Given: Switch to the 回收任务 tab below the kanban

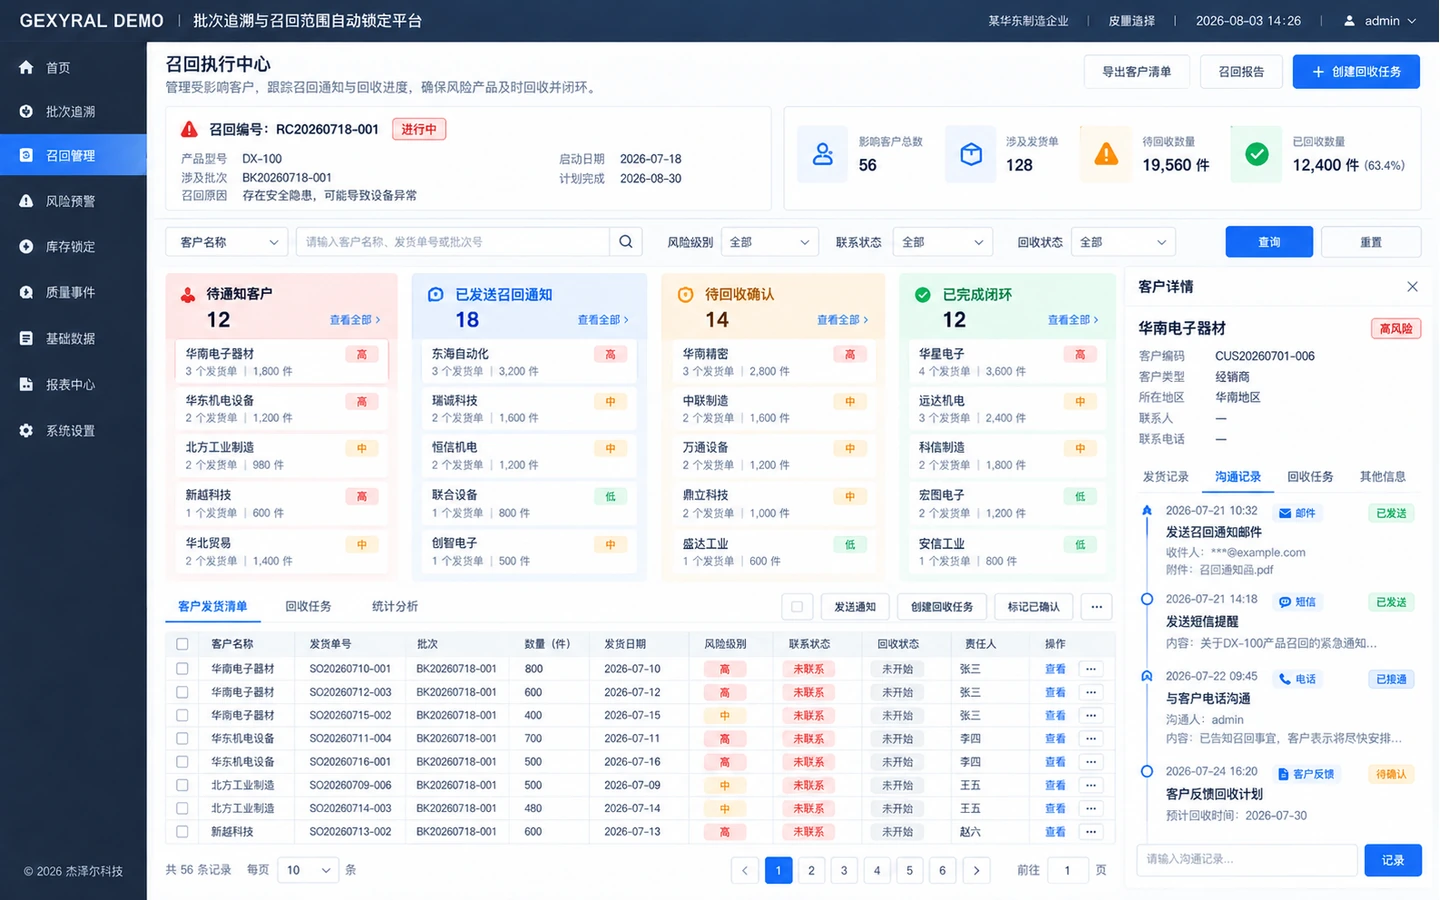Looking at the screenshot, I should pos(308,607).
